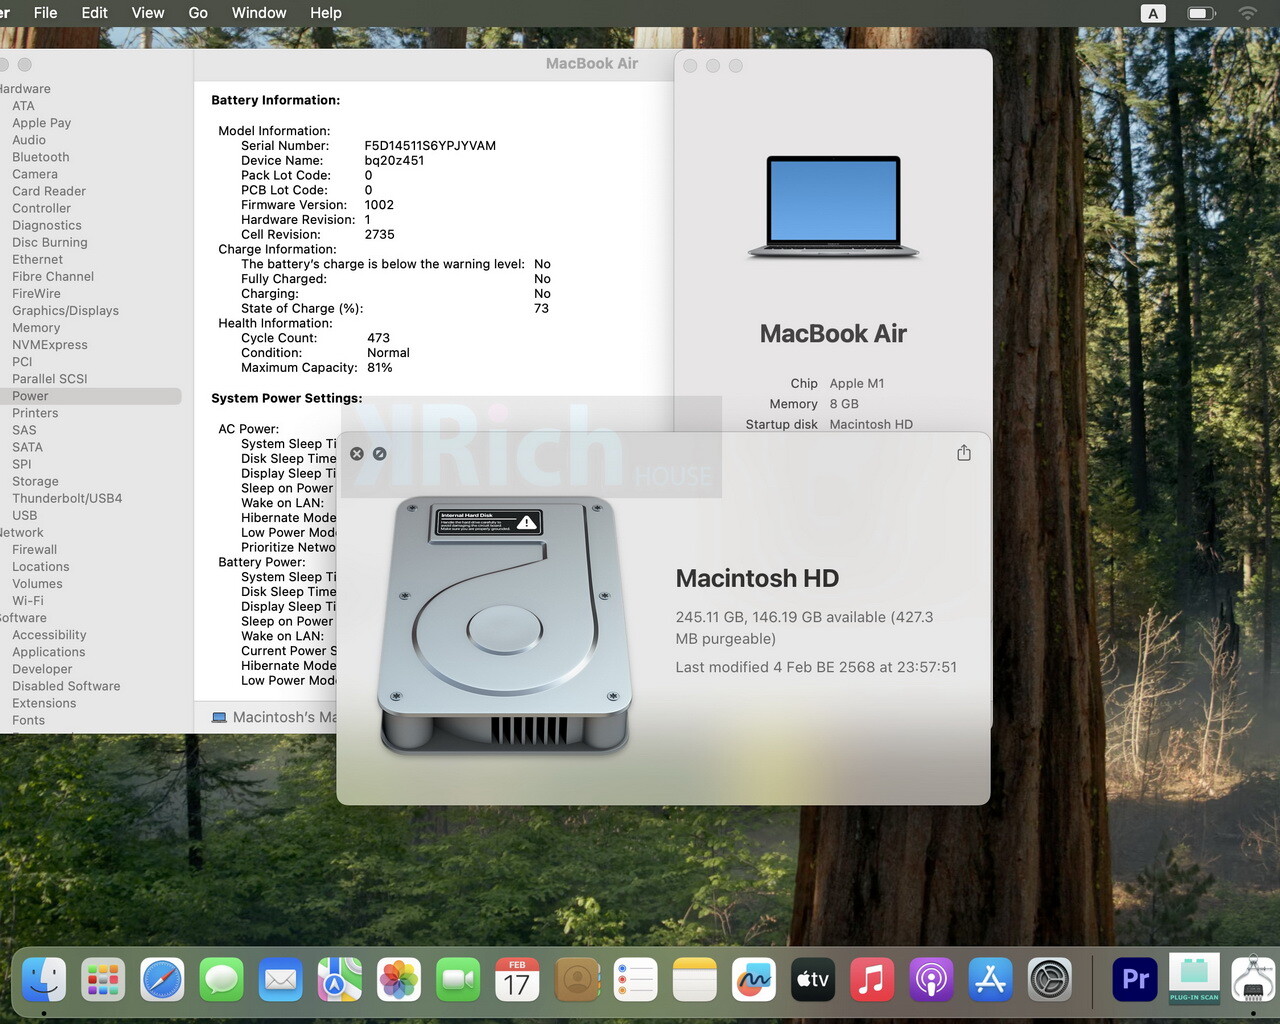Open the Edit menu

95,13
